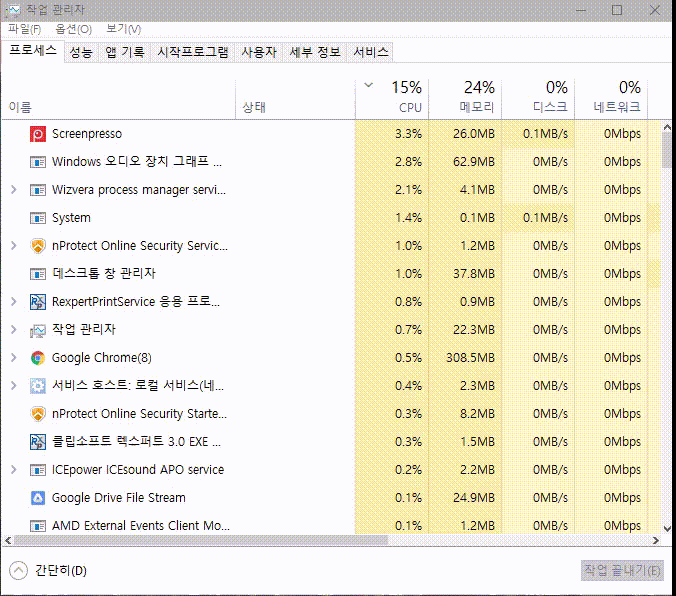The width and height of the screenshot is (676, 596).
Task: Select the 데스크톱 창 관리자 process name
Action: 103,273
